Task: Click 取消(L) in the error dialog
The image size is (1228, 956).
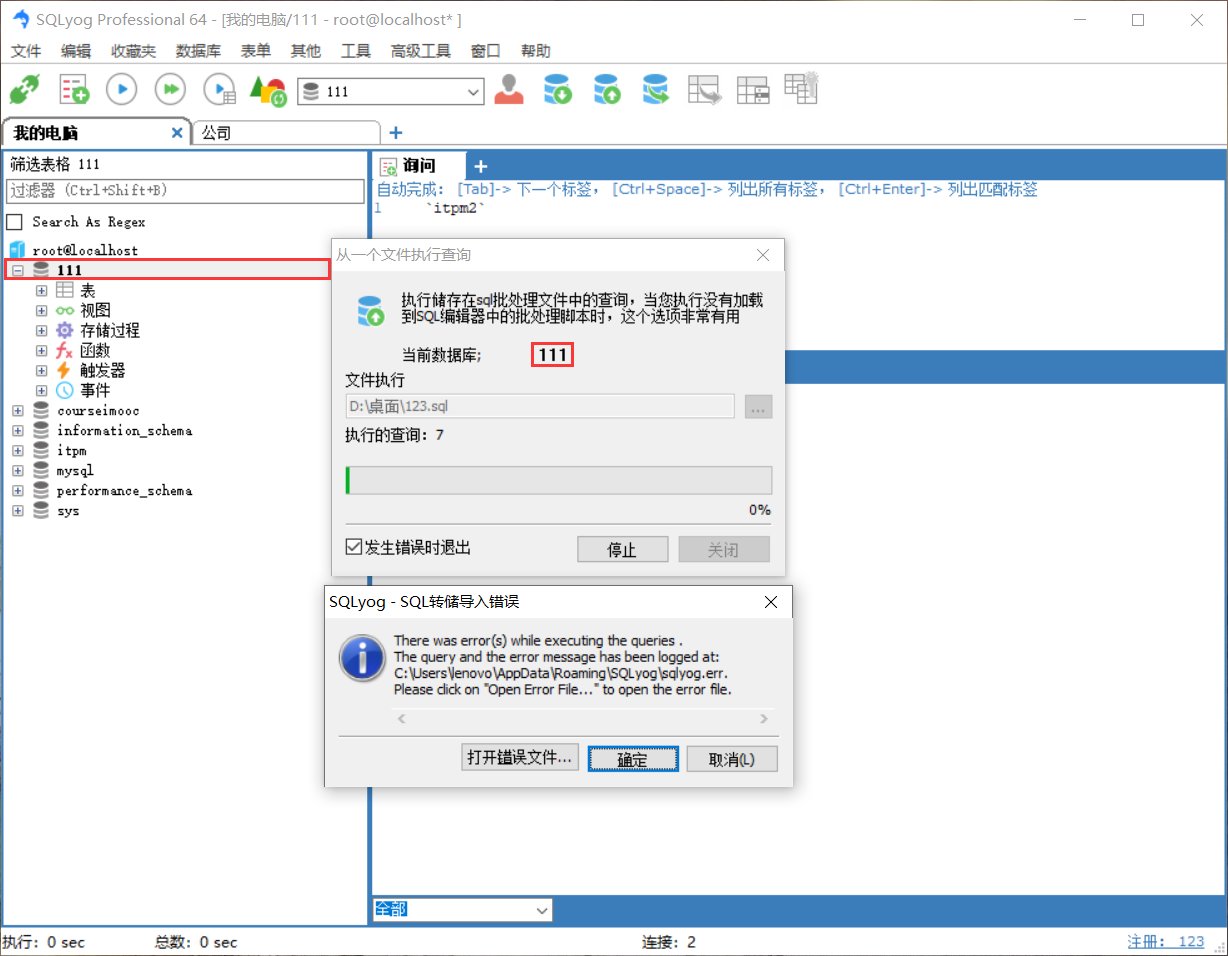Action: point(731,758)
